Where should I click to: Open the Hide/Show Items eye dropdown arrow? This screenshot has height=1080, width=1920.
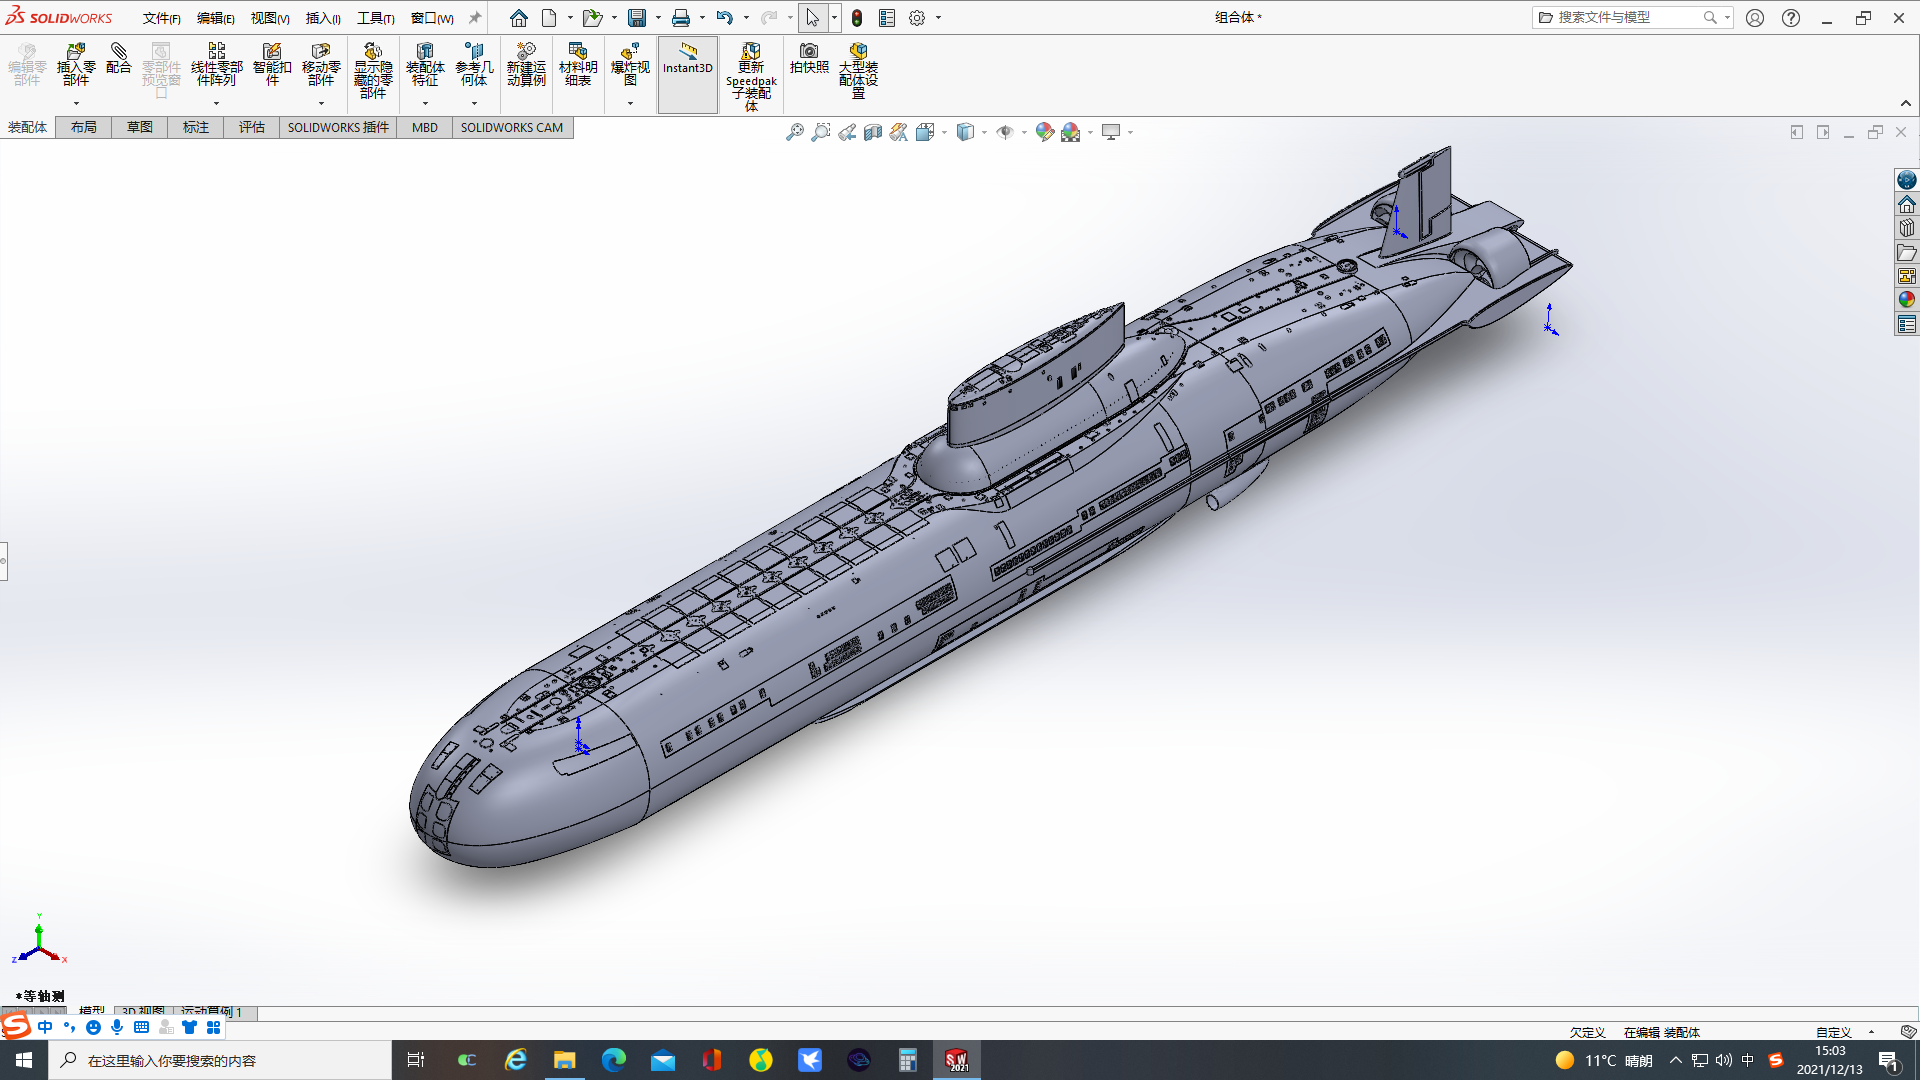[x=1024, y=133]
